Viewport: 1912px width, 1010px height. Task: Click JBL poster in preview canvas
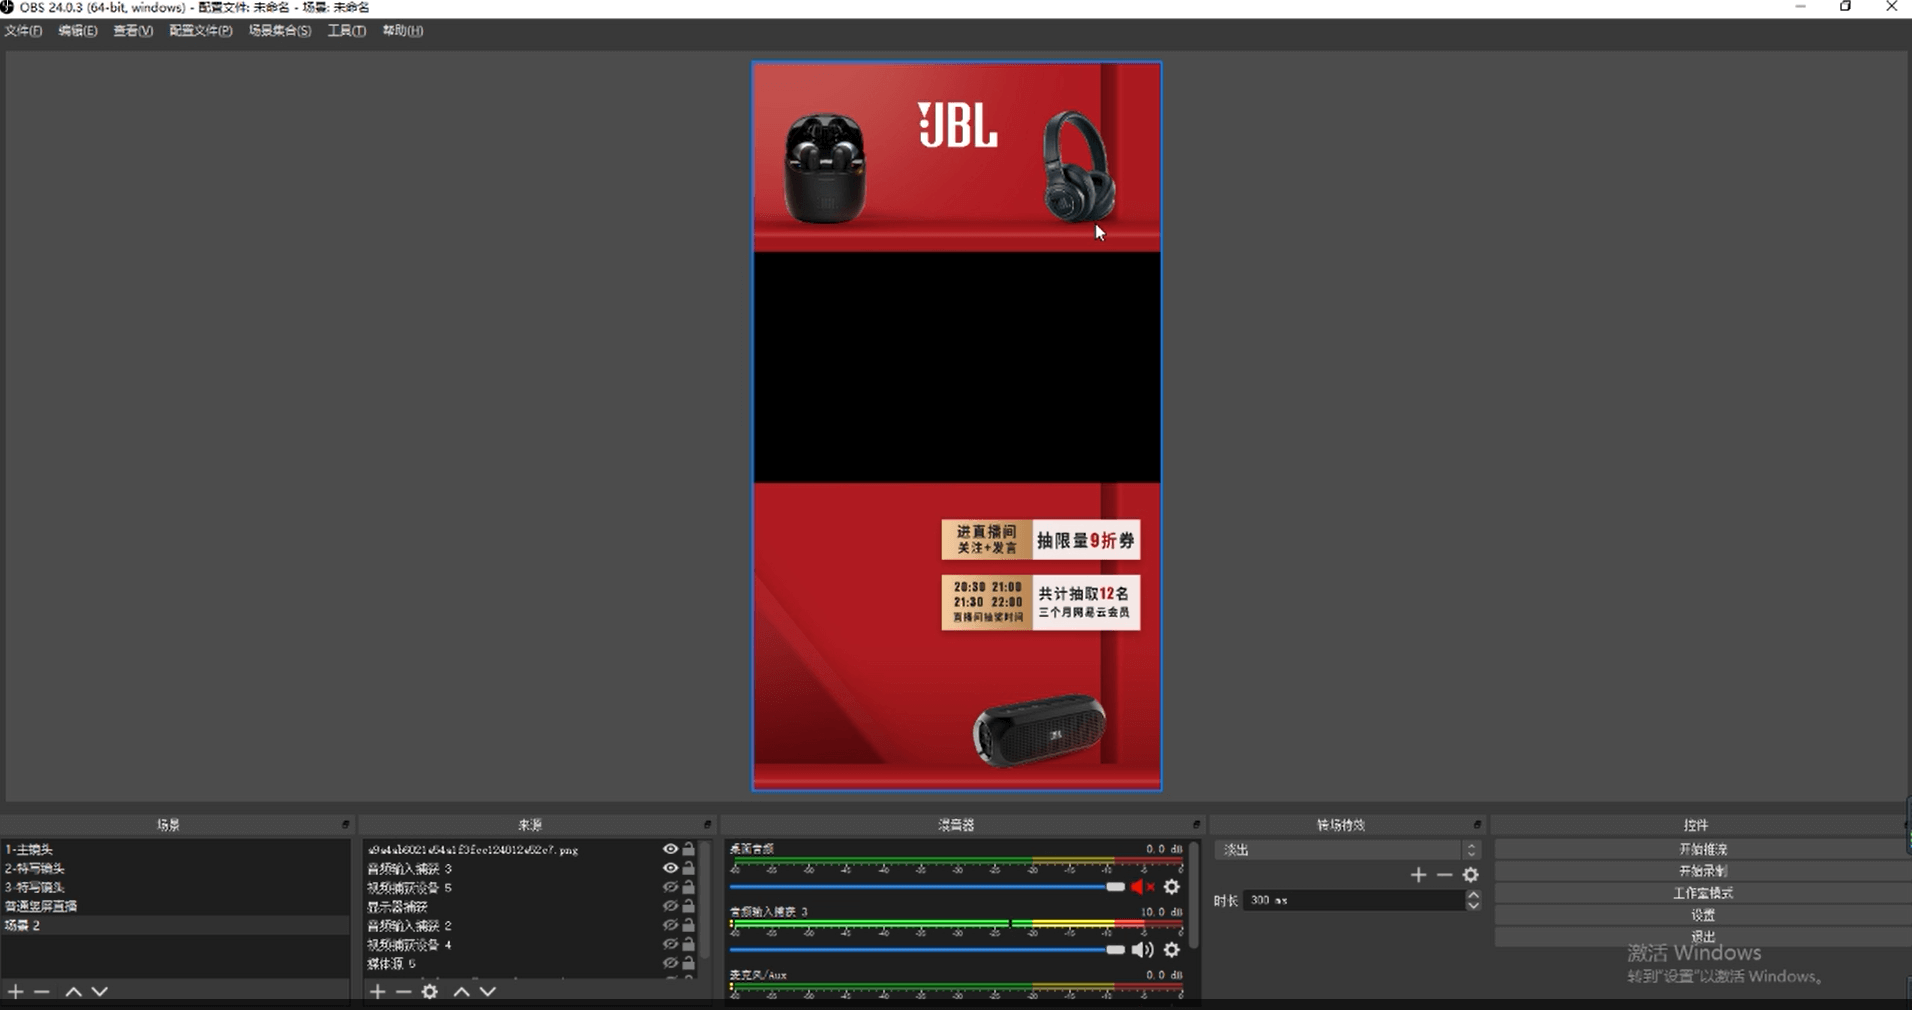(957, 426)
